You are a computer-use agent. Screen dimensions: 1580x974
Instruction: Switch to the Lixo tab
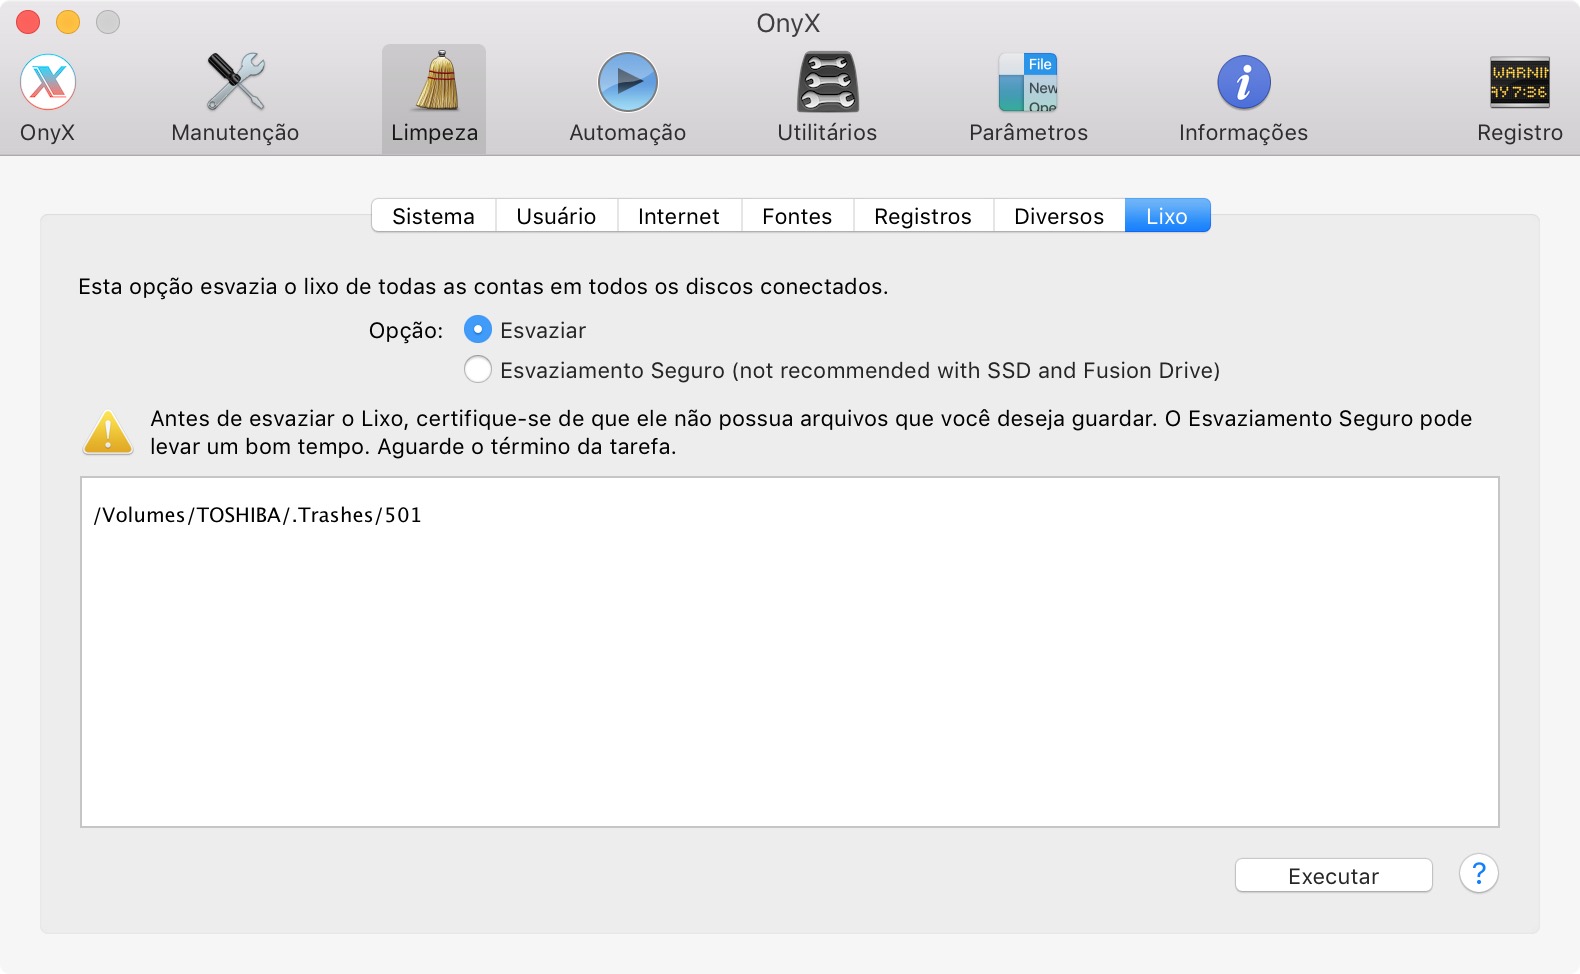coord(1167,216)
